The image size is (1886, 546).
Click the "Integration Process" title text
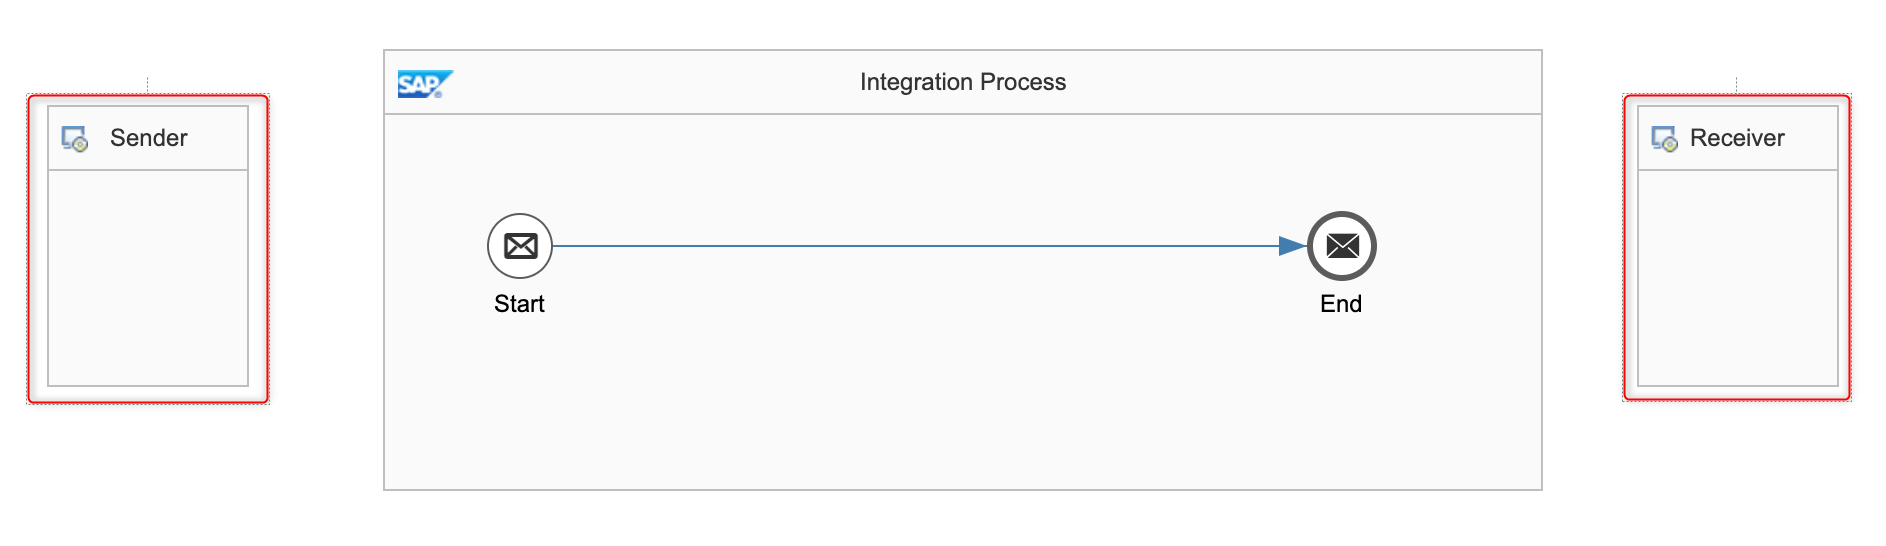[x=963, y=82]
